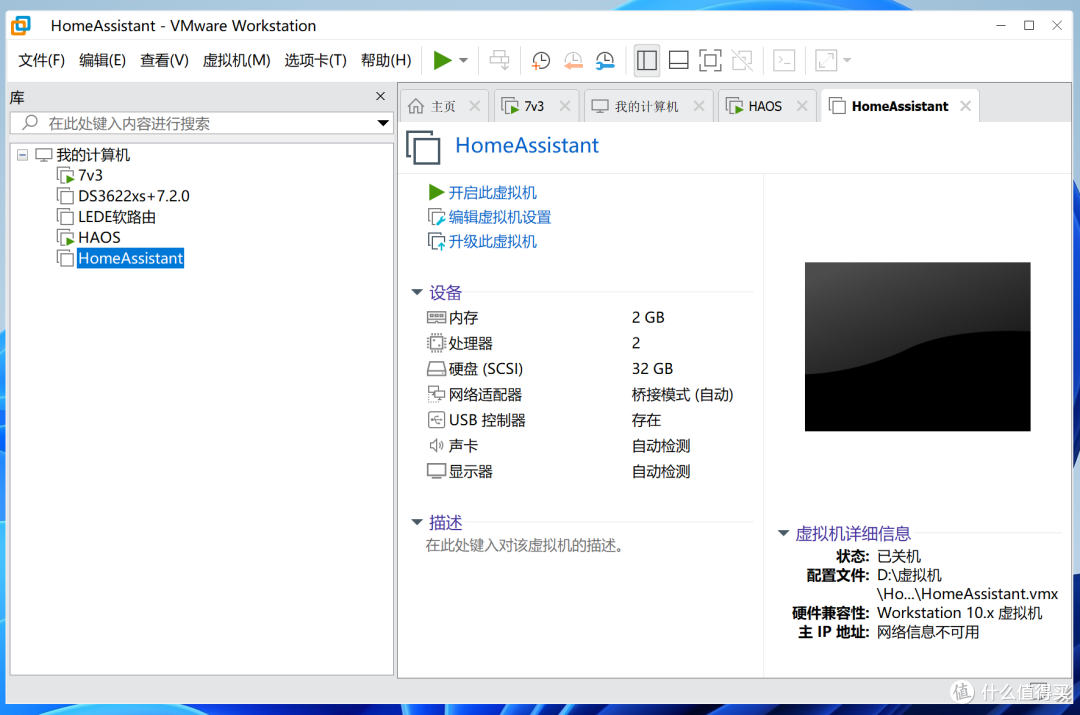This screenshot has width=1080, height=715.
Task: Click the 处理器 processor device row
Action: (x=589, y=343)
